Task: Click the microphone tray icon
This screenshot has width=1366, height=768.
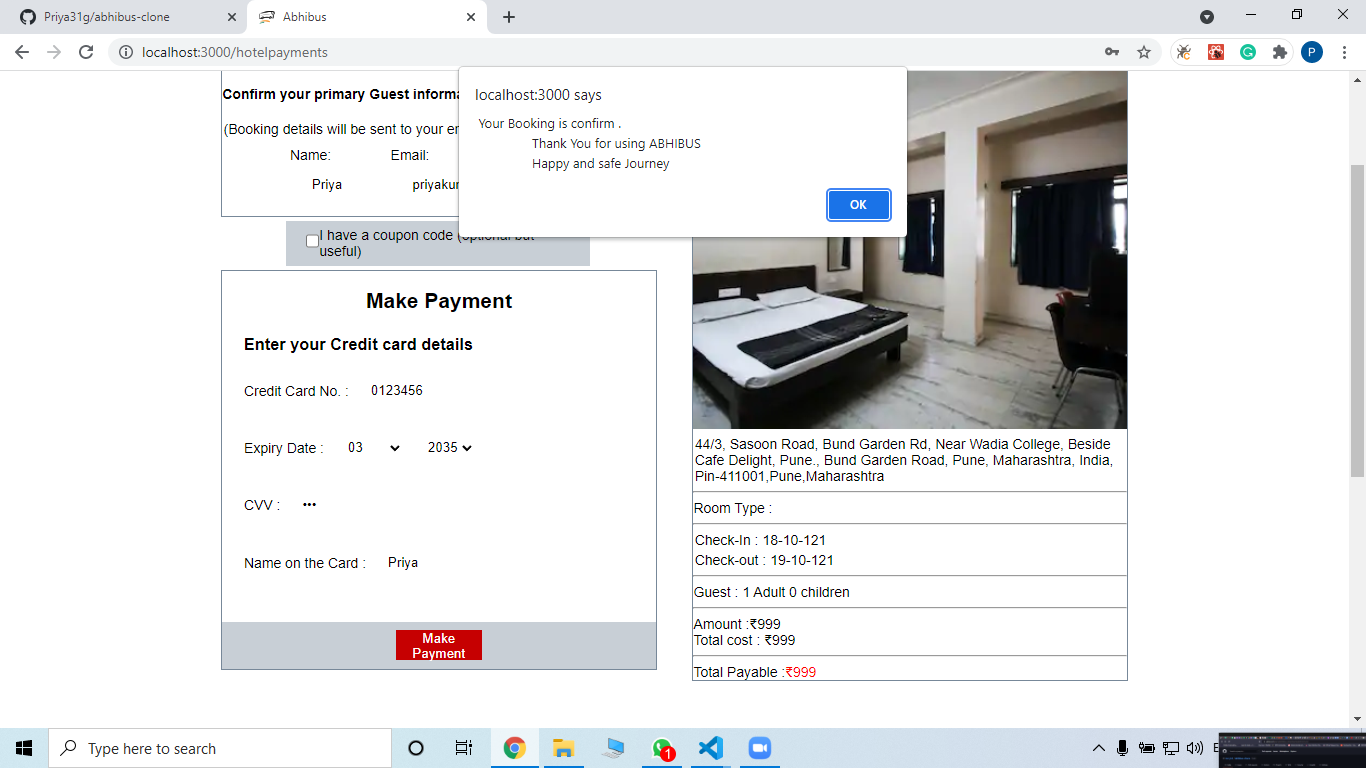Action: pos(1122,748)
